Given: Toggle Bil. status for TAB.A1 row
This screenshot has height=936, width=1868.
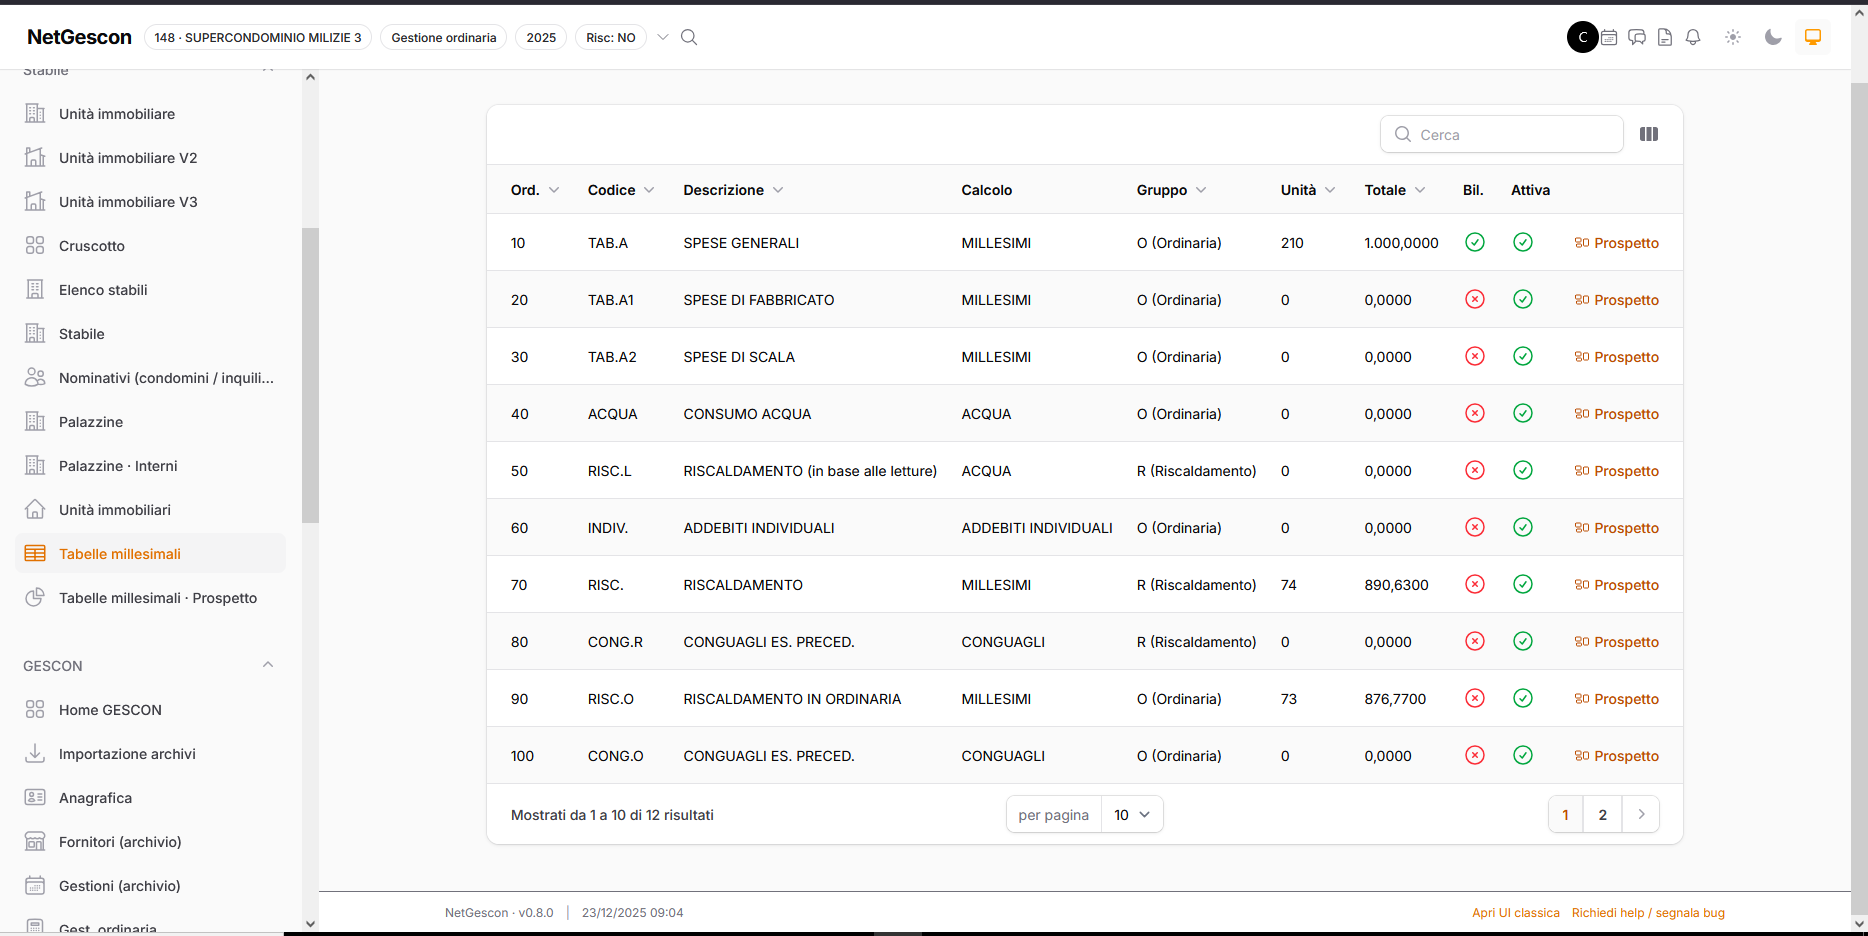Looking at the screenshot, I should (x=1475, y=299).
